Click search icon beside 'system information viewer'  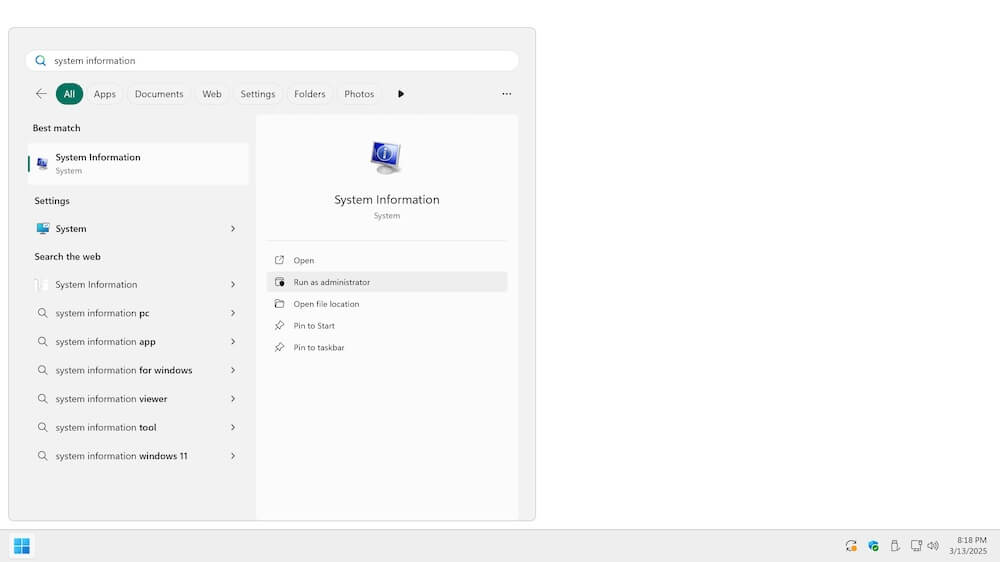pyautogui.click(x=42, y=399)
